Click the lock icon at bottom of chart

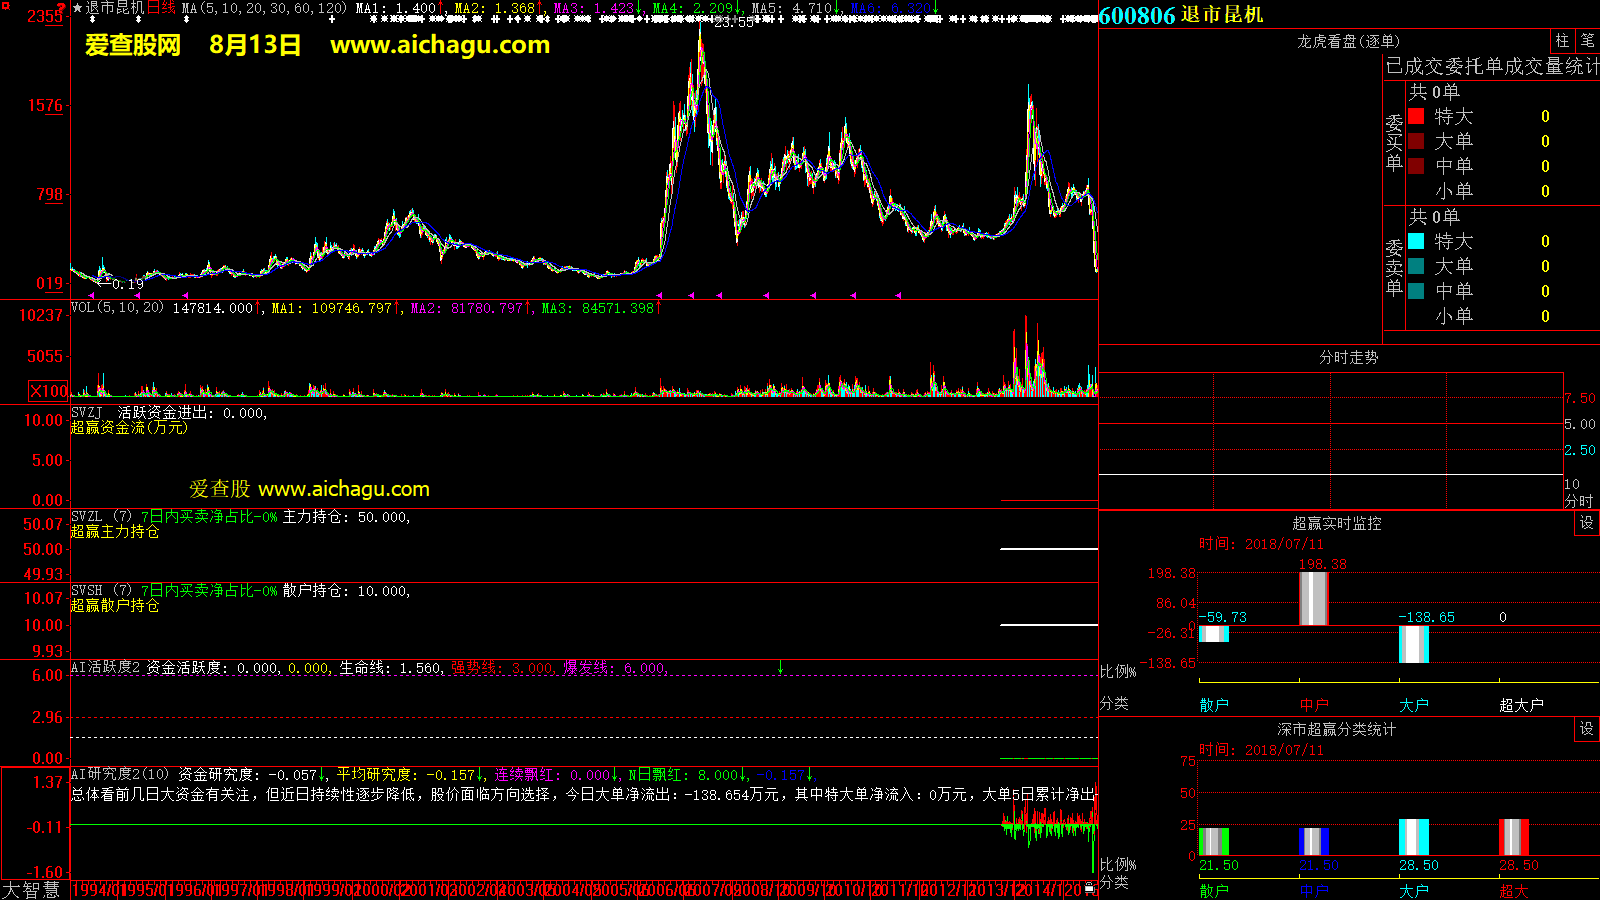coord(1089,887)
